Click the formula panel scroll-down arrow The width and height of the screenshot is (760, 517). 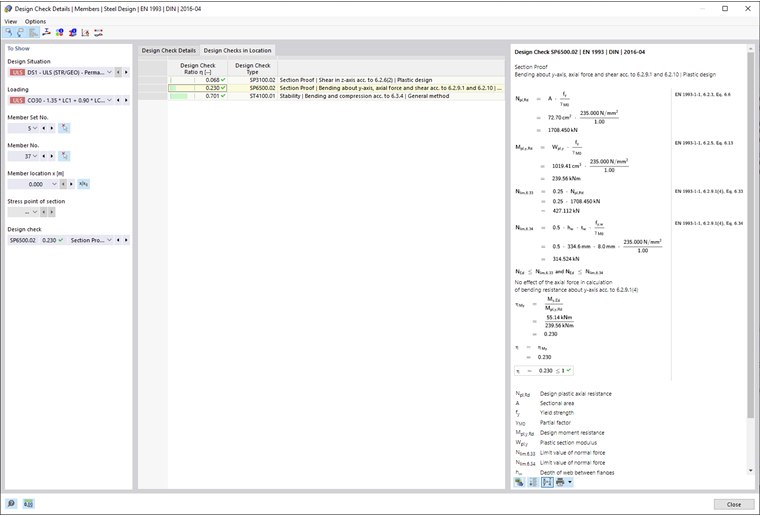750,470
